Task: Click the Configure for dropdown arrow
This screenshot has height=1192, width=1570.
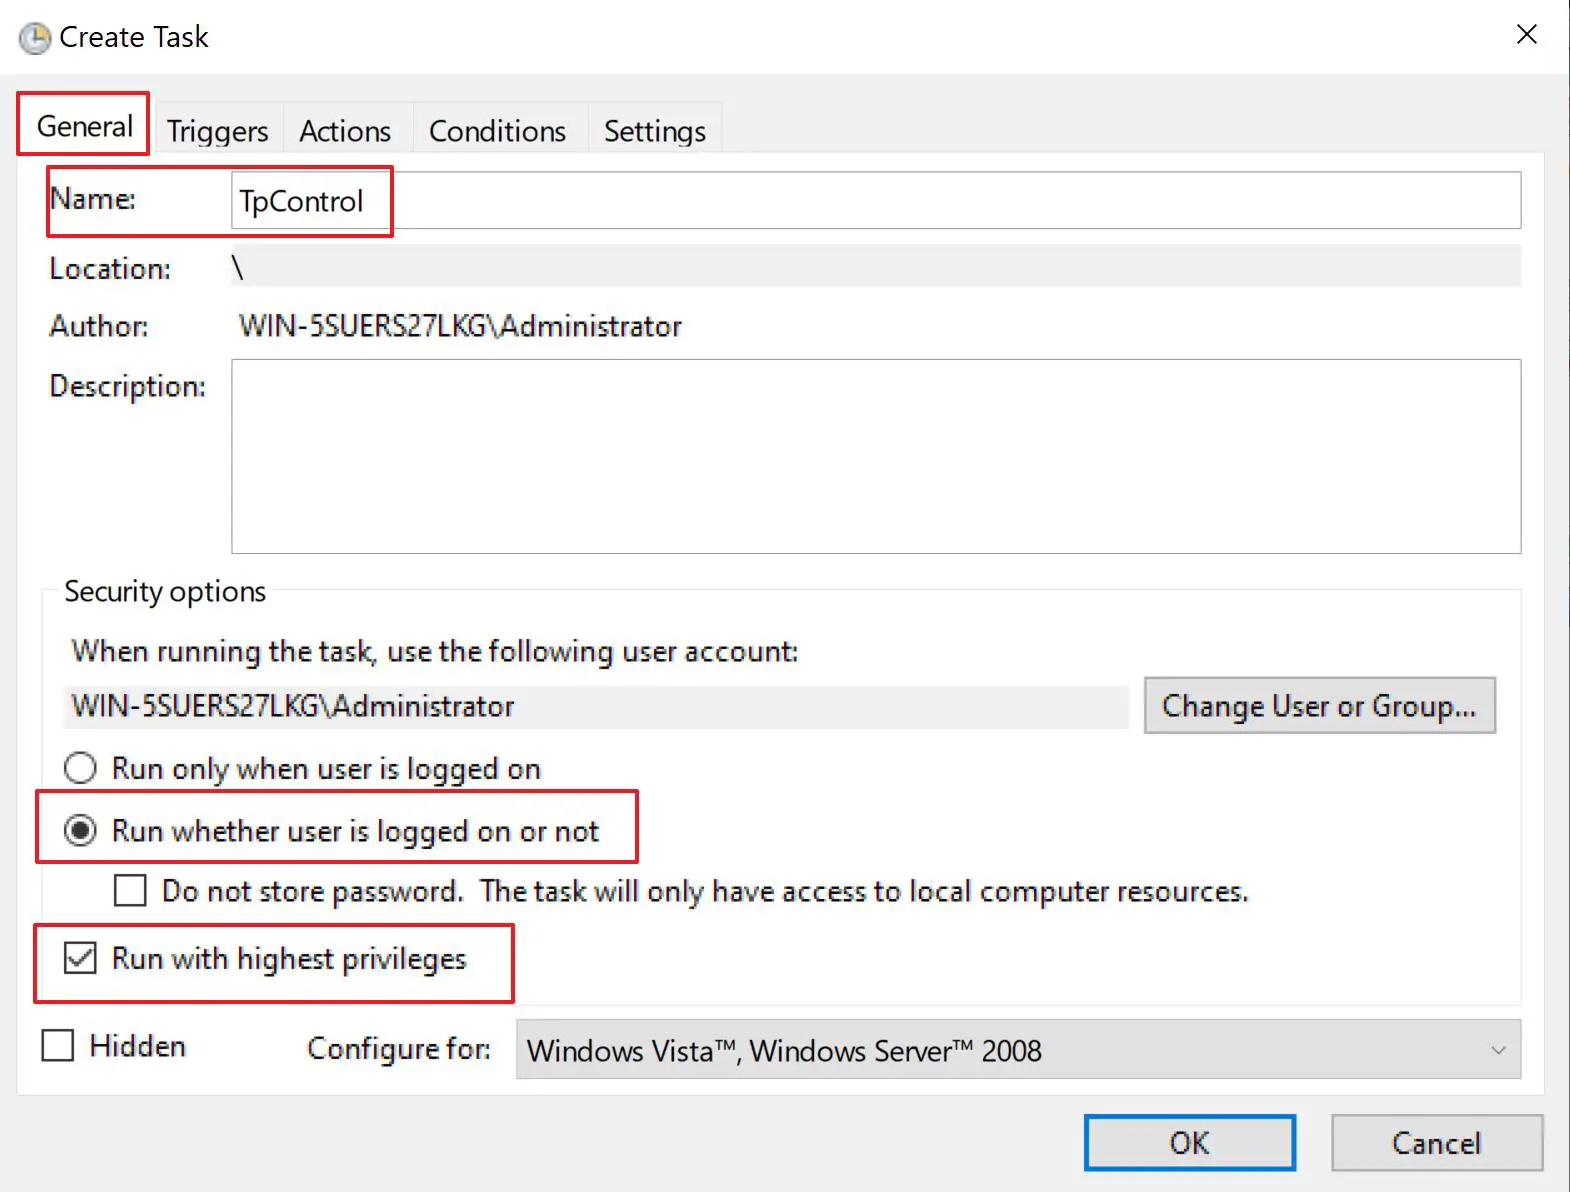Action: click(1498, 1050)
